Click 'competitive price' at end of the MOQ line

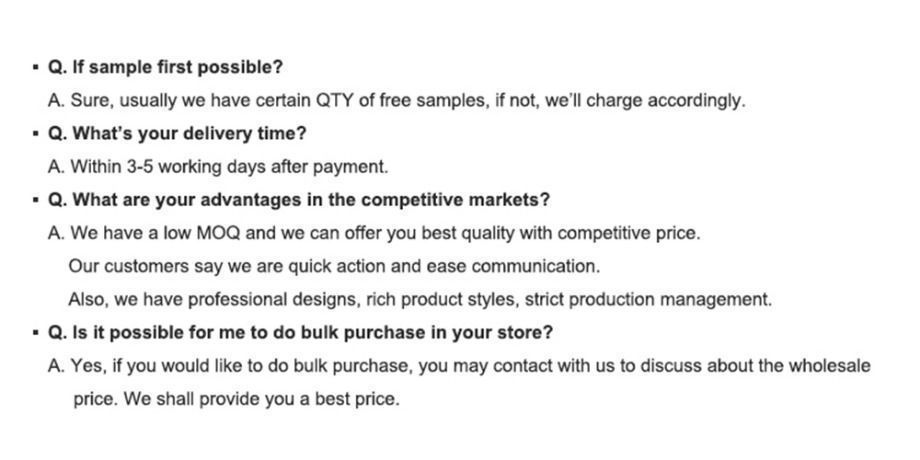coord(629,233)
